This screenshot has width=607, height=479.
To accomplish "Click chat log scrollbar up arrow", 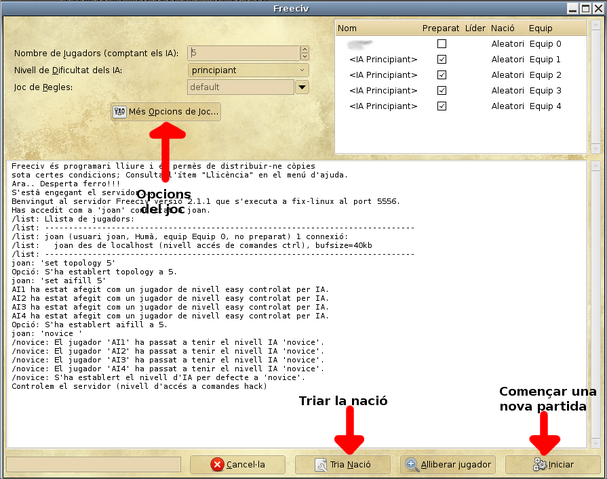I will click(x=596, y=166).
